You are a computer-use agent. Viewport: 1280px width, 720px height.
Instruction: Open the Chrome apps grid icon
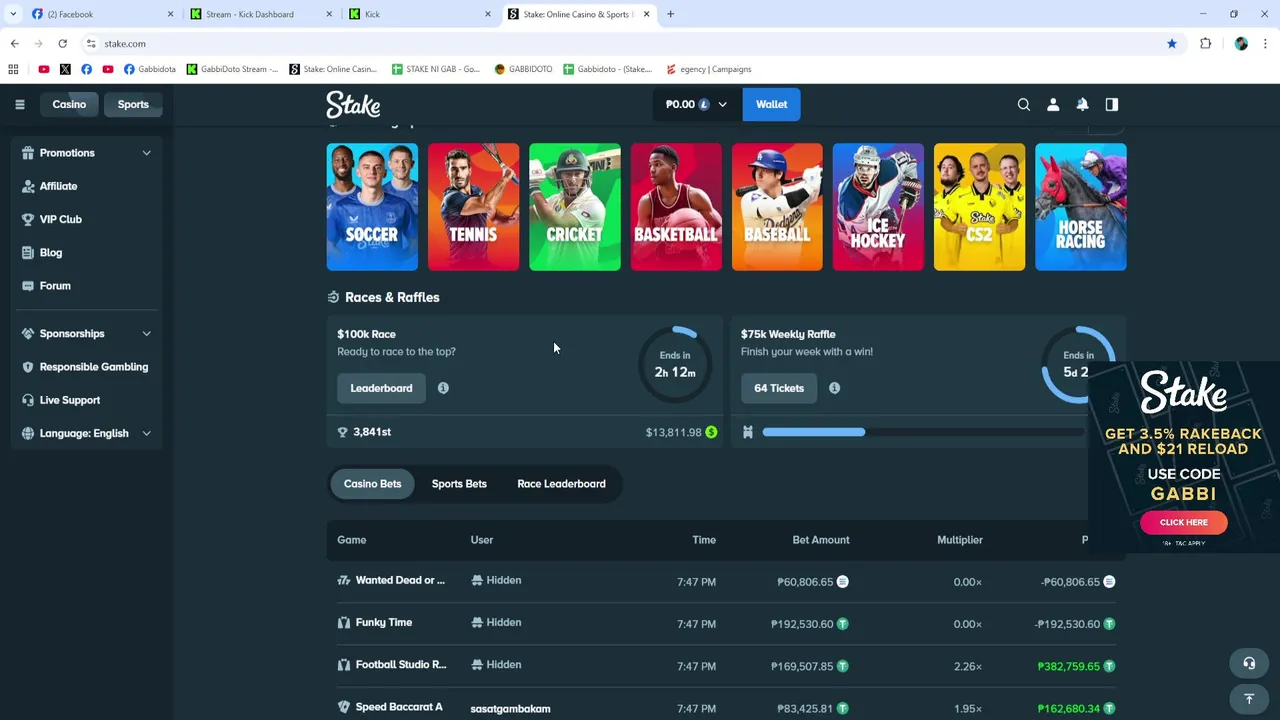pos(13,69)
